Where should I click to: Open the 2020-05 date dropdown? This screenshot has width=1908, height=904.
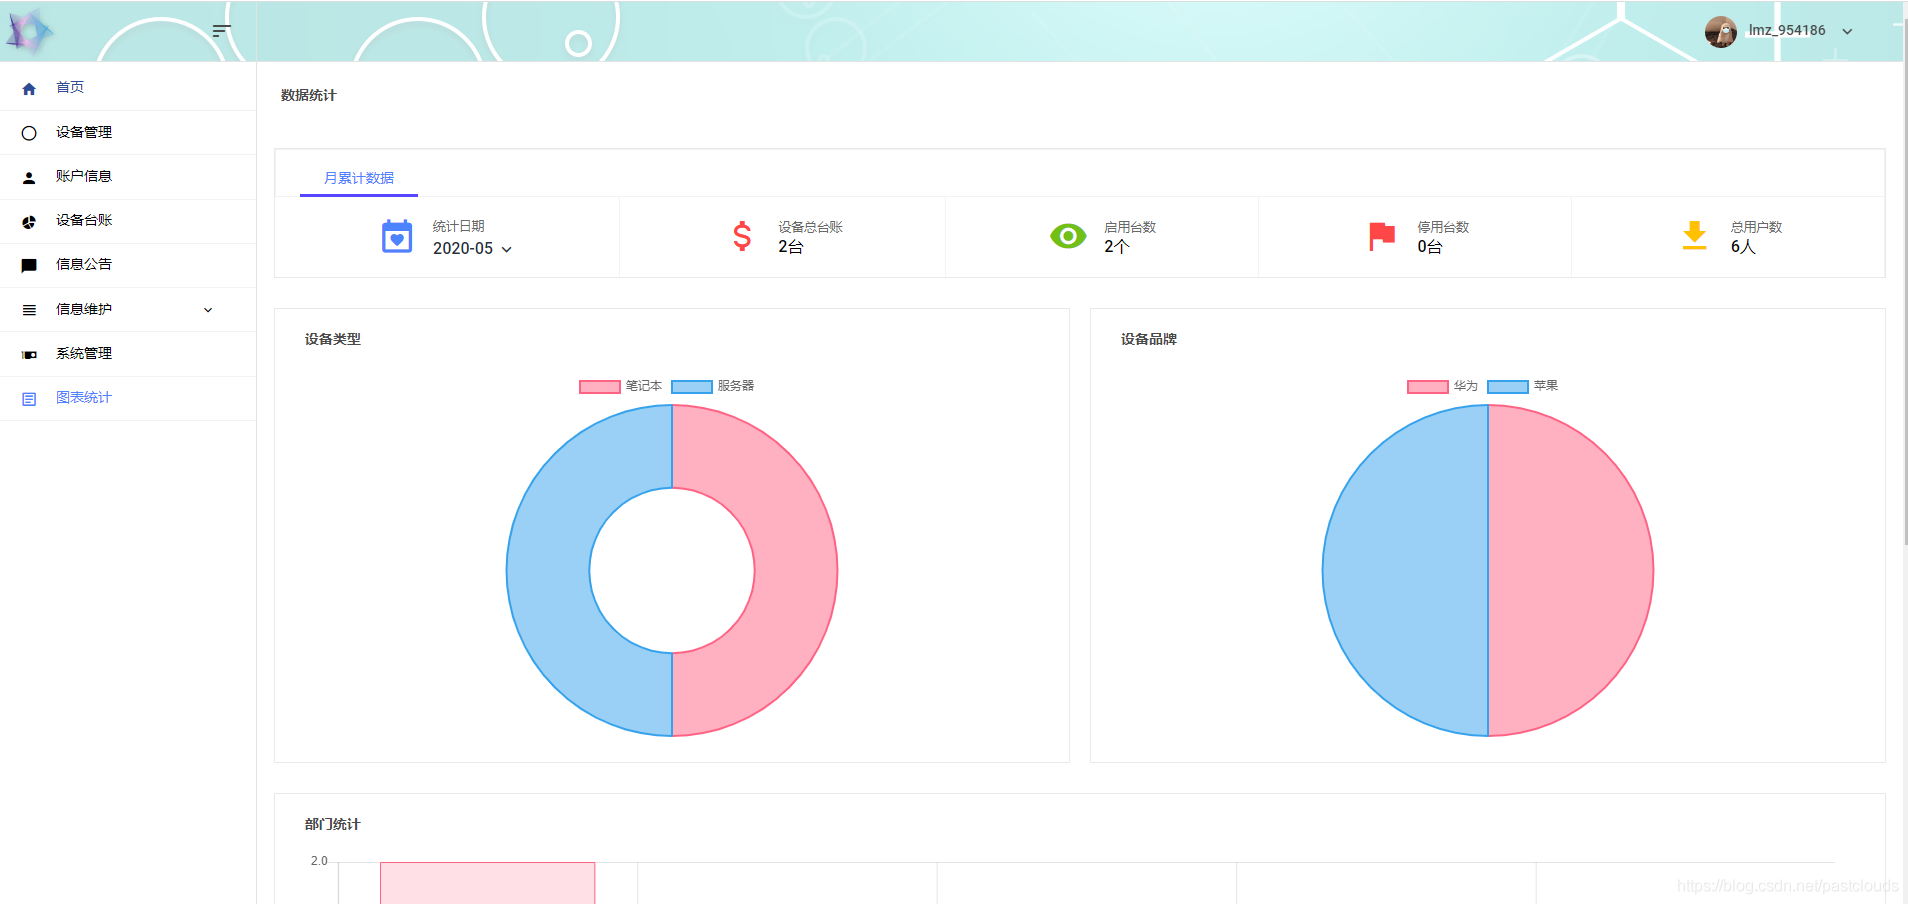472,249
